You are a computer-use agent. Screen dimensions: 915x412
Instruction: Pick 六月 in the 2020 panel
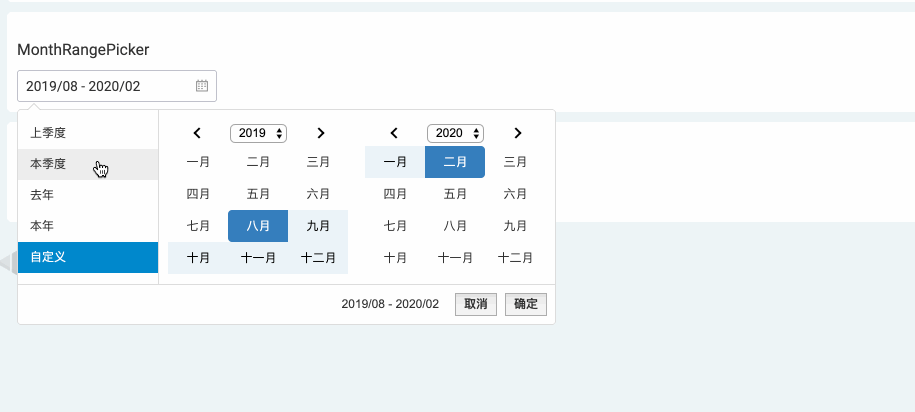tap(515, 194)
